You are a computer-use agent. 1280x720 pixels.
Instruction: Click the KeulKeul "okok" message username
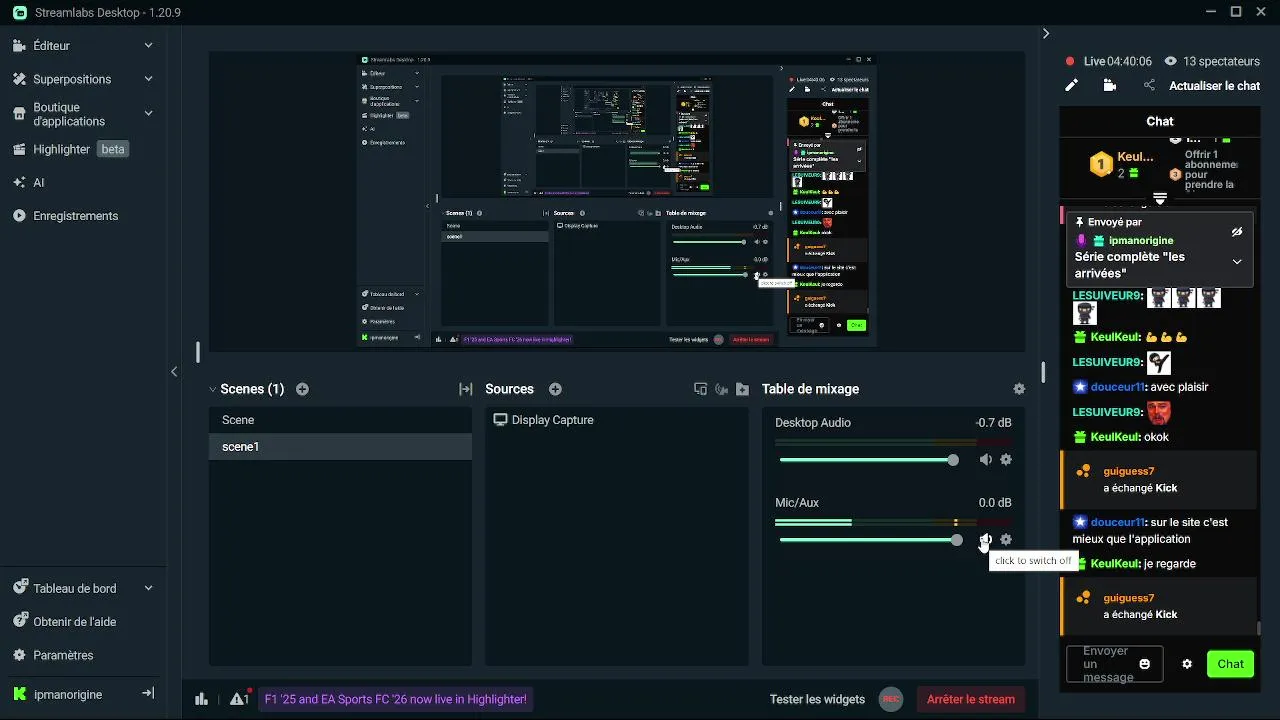click(x=1115, y=437)
